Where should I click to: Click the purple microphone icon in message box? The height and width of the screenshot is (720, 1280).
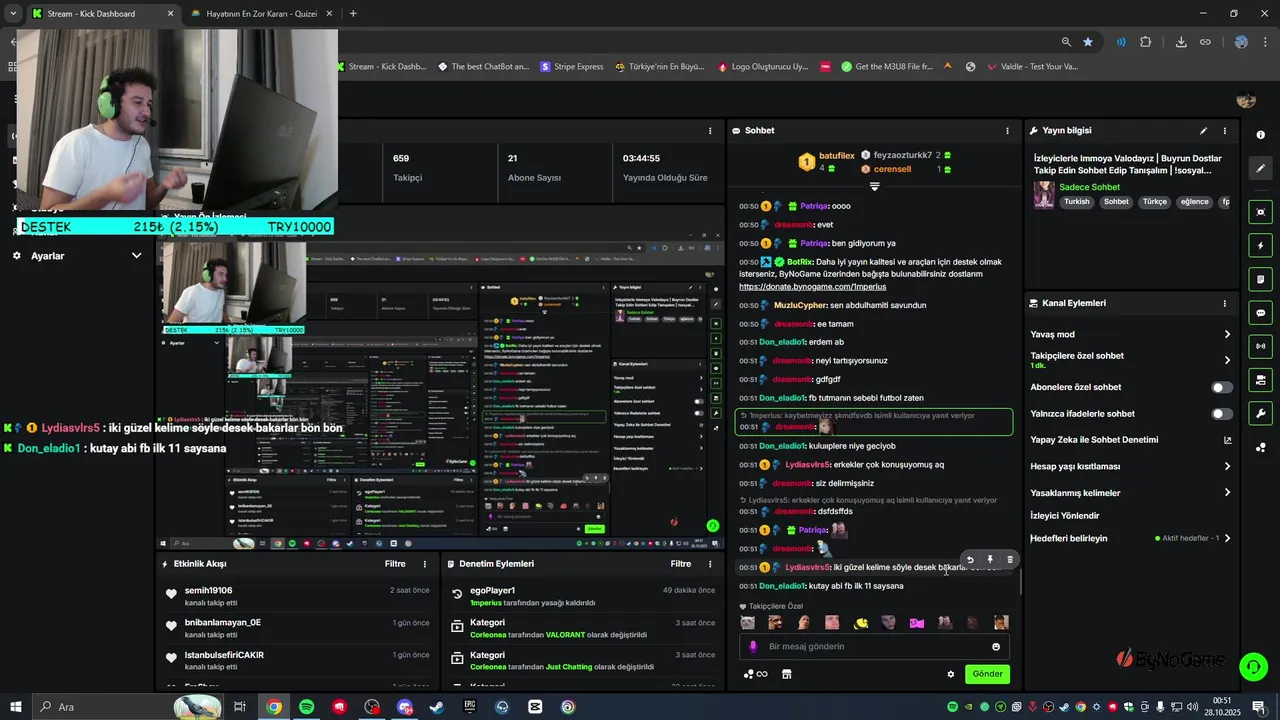point(753,647)
